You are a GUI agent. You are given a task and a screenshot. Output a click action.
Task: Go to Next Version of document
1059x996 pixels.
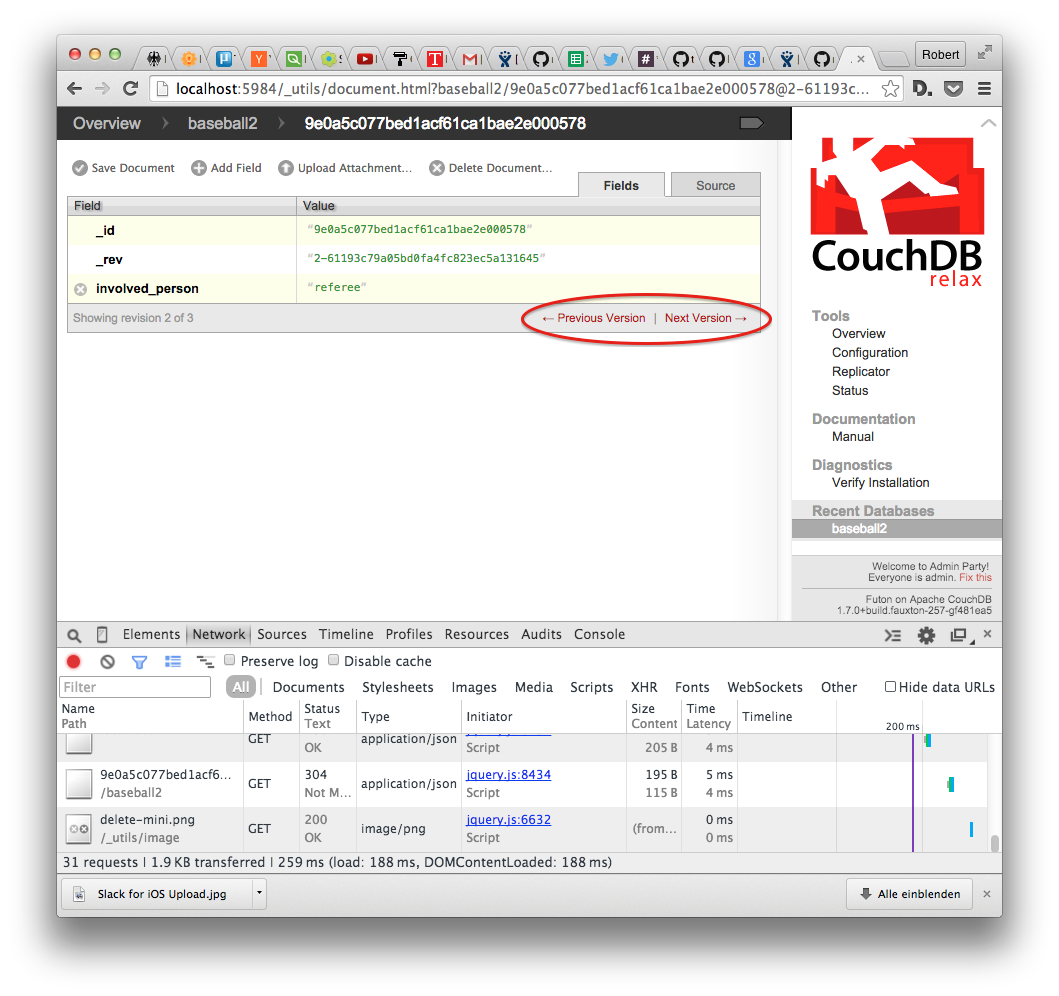point(706,317)
